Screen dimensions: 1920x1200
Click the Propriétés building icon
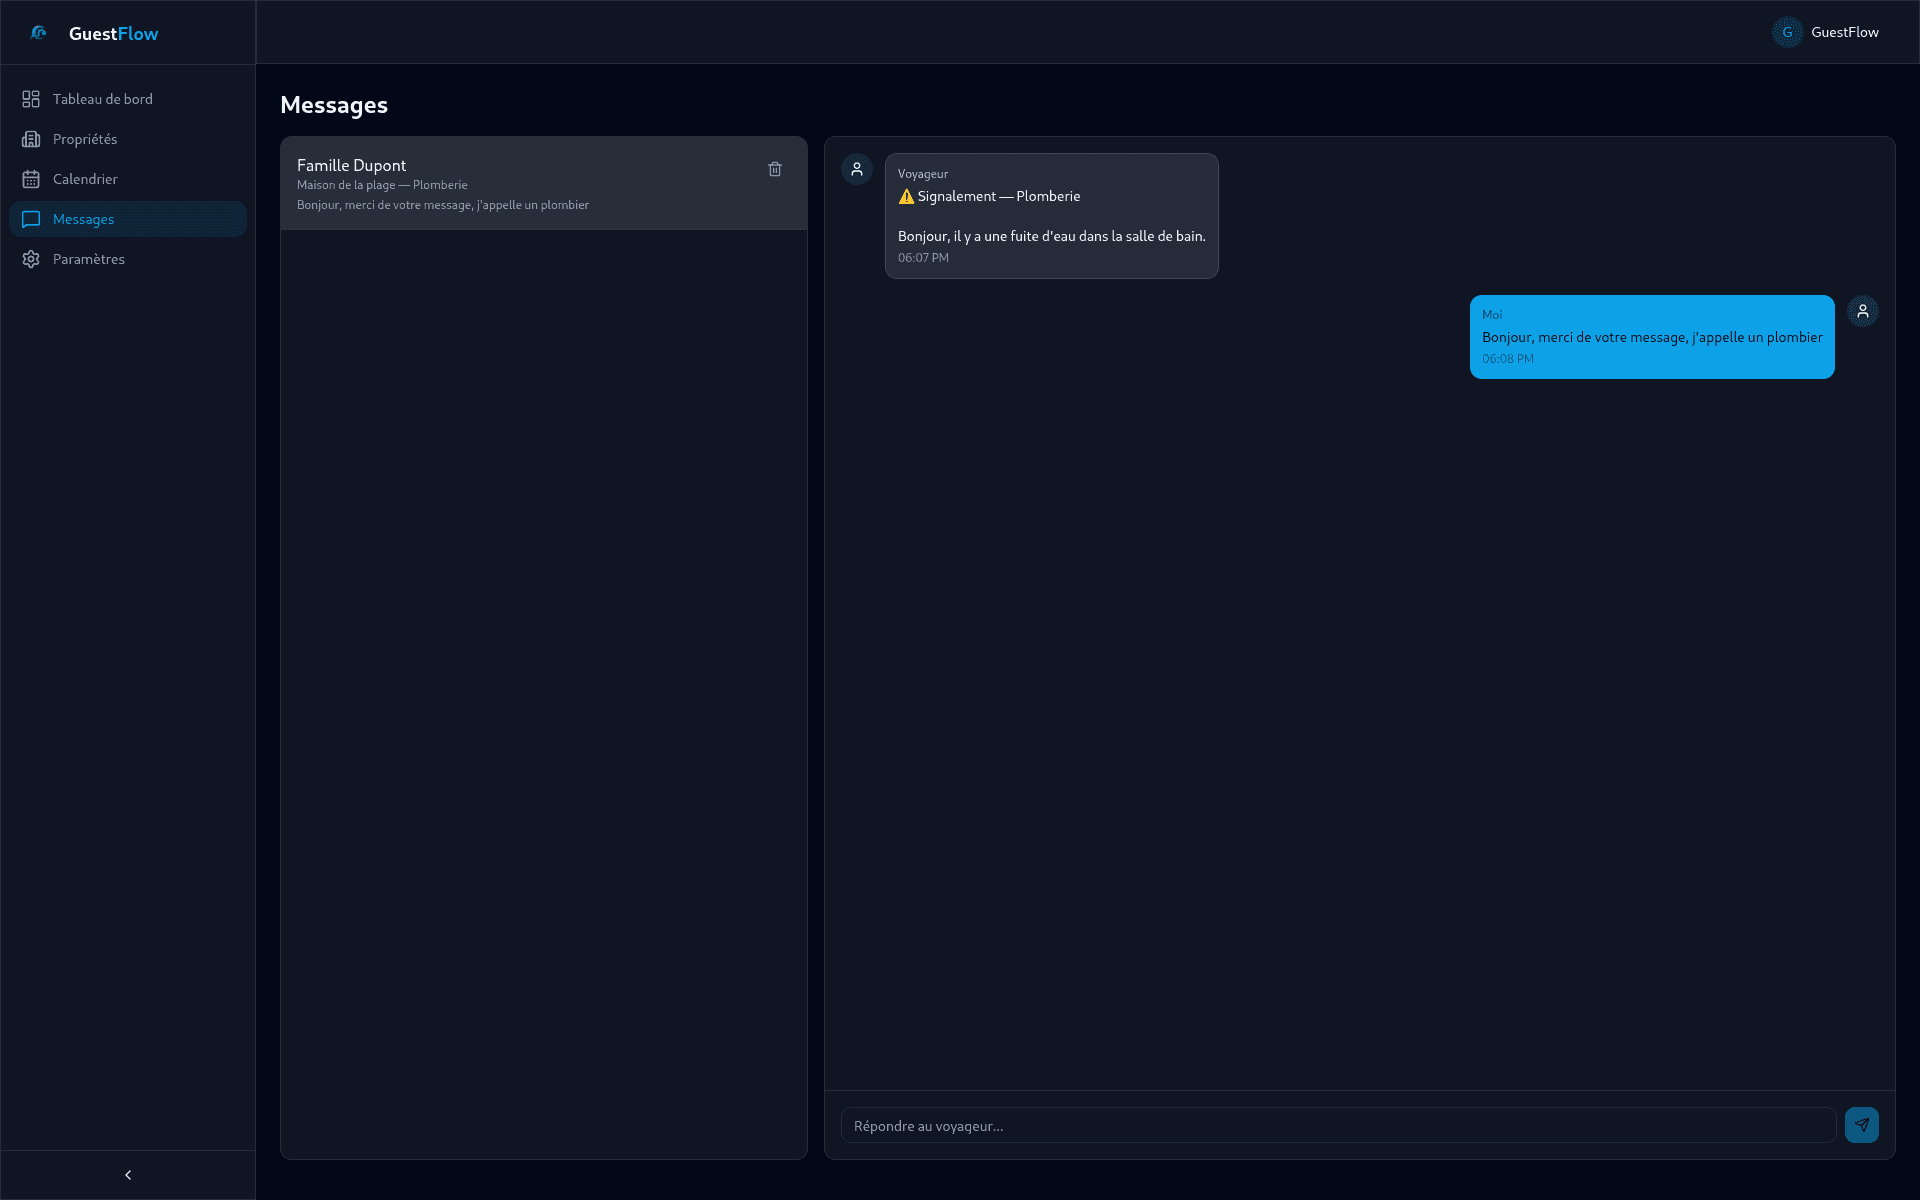(x=31, y=139)
